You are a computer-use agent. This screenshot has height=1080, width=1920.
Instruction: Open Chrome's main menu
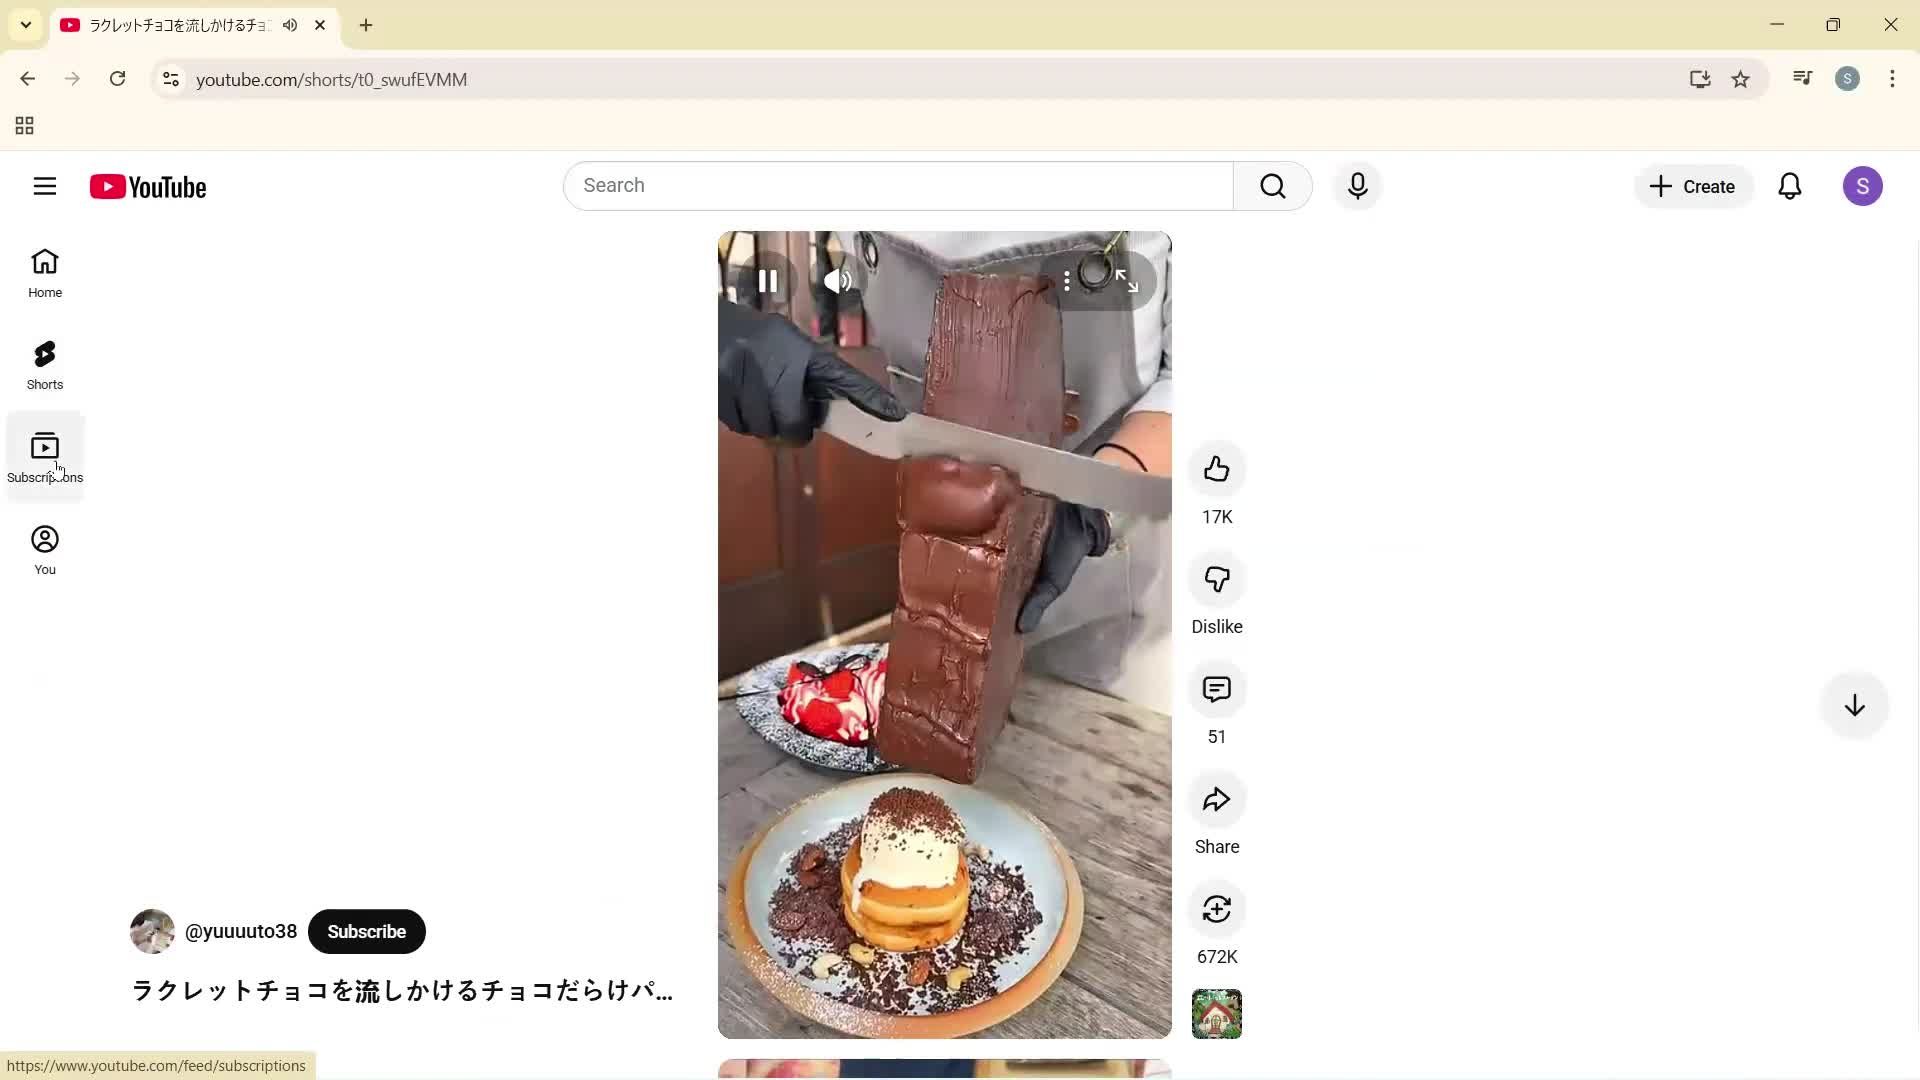coord(1892,79)
